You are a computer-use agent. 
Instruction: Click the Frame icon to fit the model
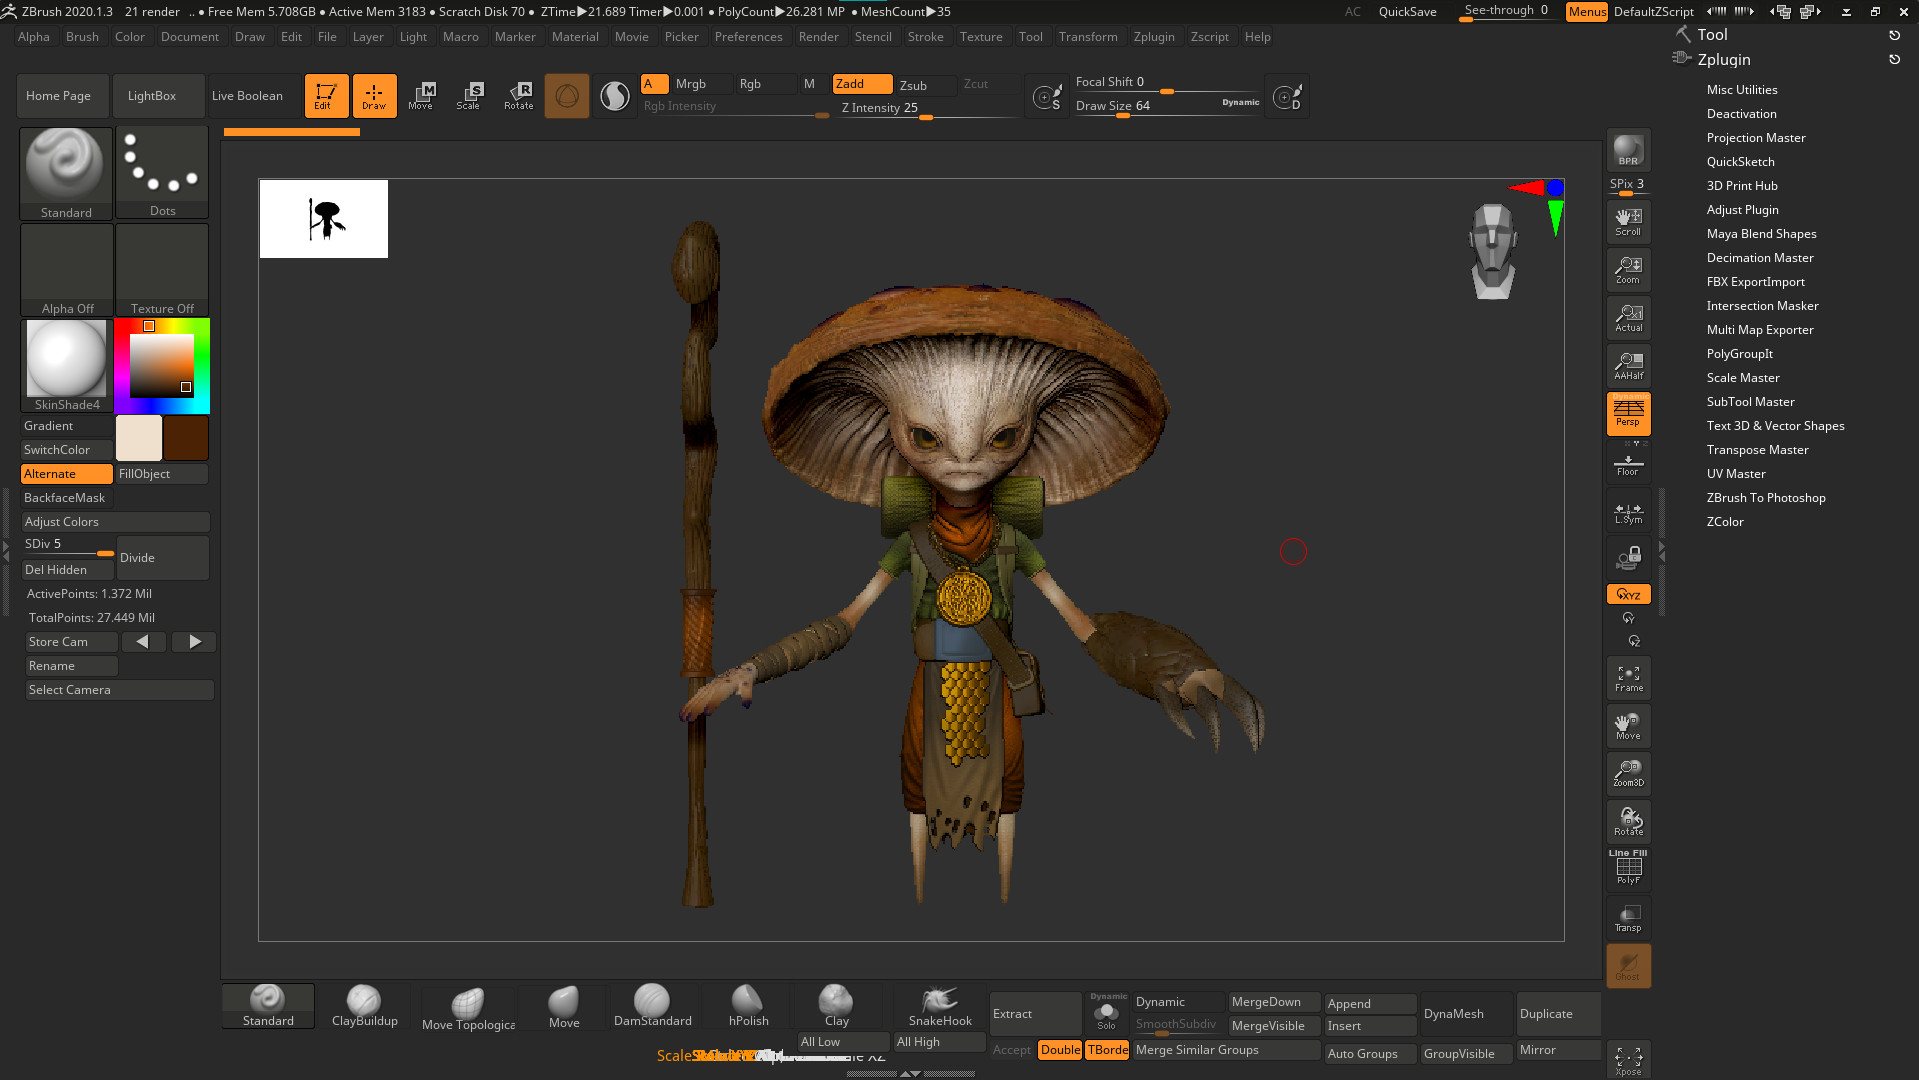point(1628,677)
